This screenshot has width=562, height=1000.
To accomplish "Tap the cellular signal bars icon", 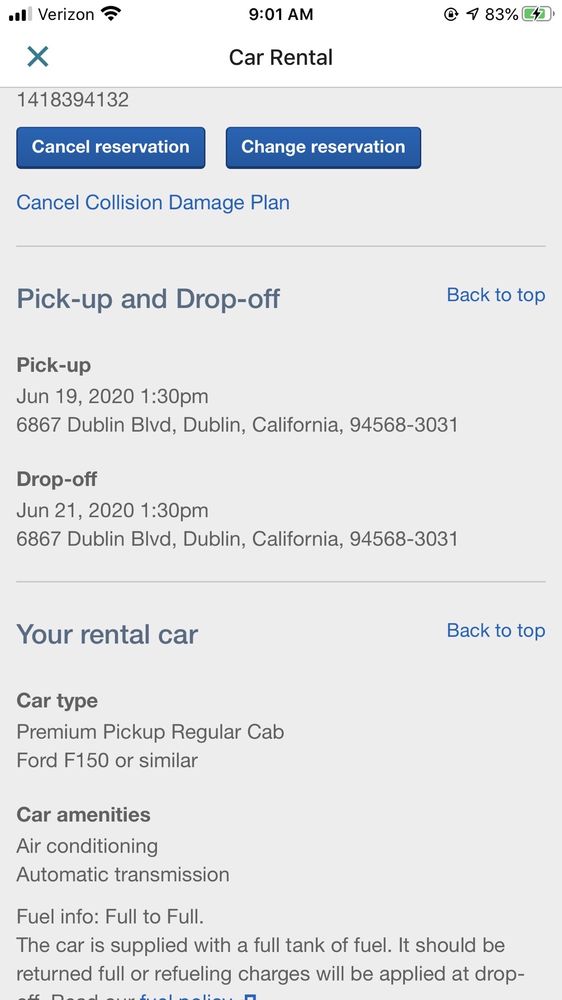I will click(20, 14).
